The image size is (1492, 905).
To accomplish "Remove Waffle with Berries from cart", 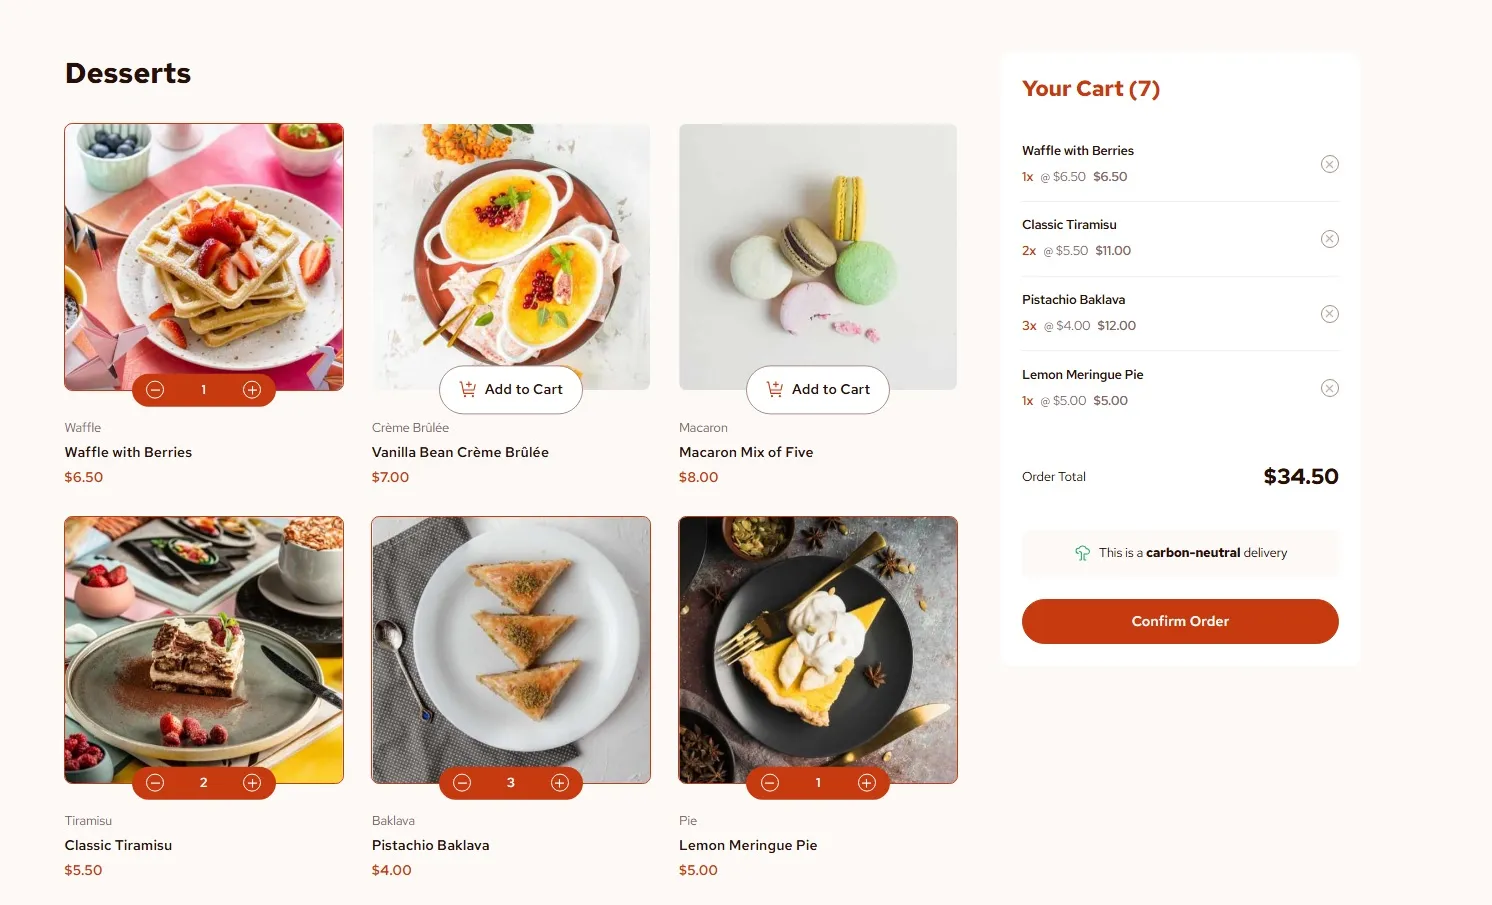I will (x=1329, y=164).
